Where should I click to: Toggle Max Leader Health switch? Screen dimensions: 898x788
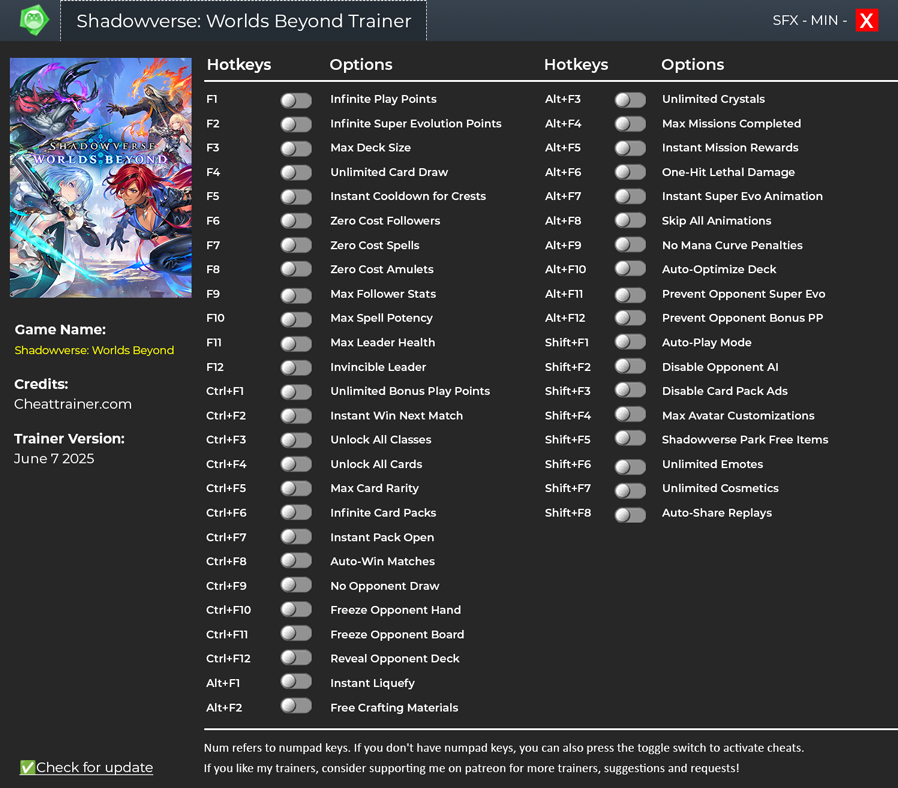(x=296, y=344)
